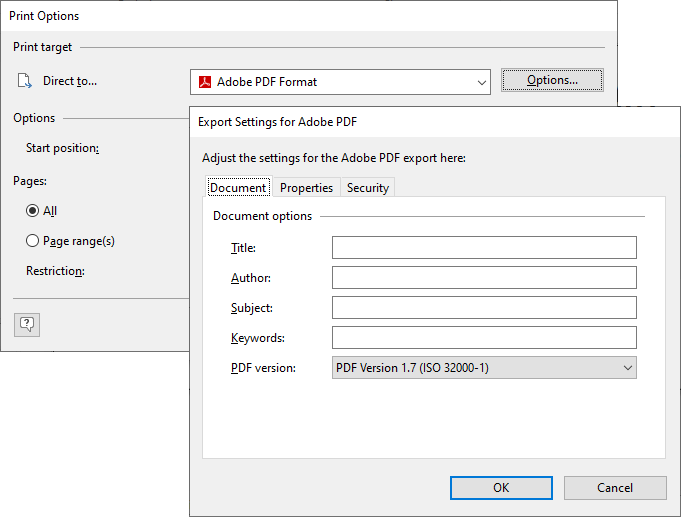Image resolution: width=683 pixels, height=519 pixels.
Task: Click the Export Settings for Adobe PDF title
Action: [277, 122]
